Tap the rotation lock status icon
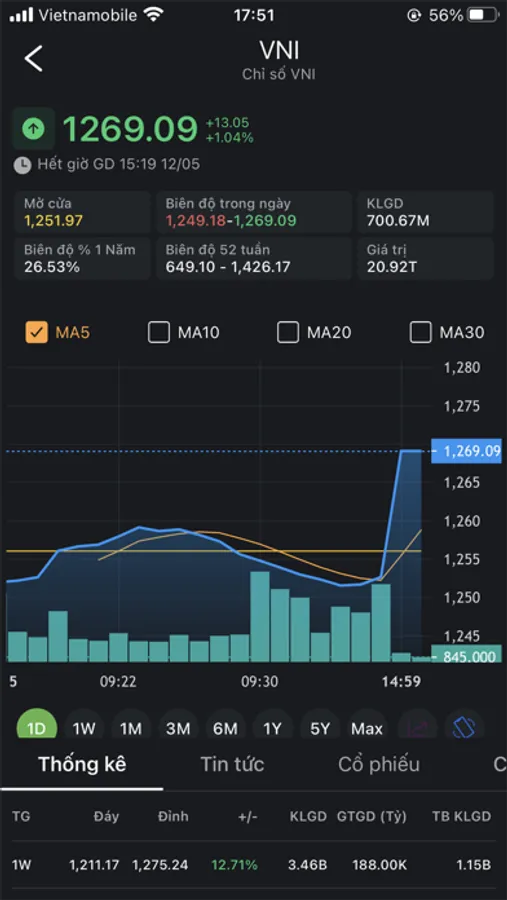Screen dimensions: 507x900 (x=414, y=15)
